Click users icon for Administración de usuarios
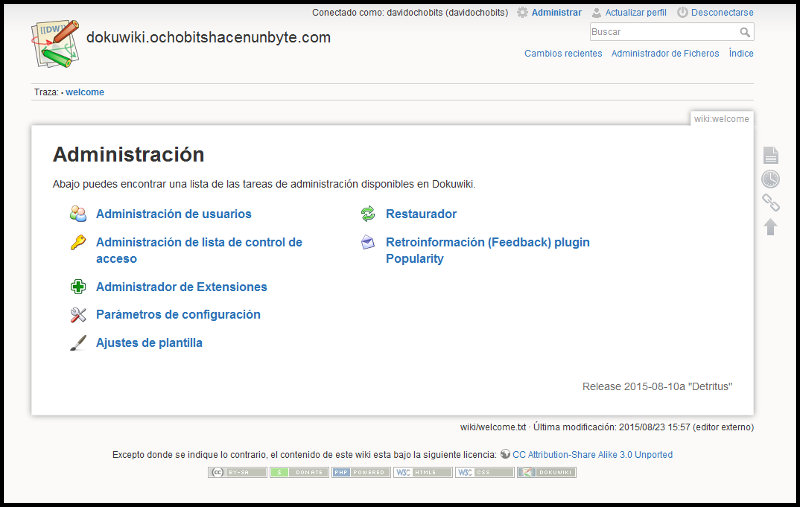The width and height of the screenshot is (800, 507). (x=78, y=214)
